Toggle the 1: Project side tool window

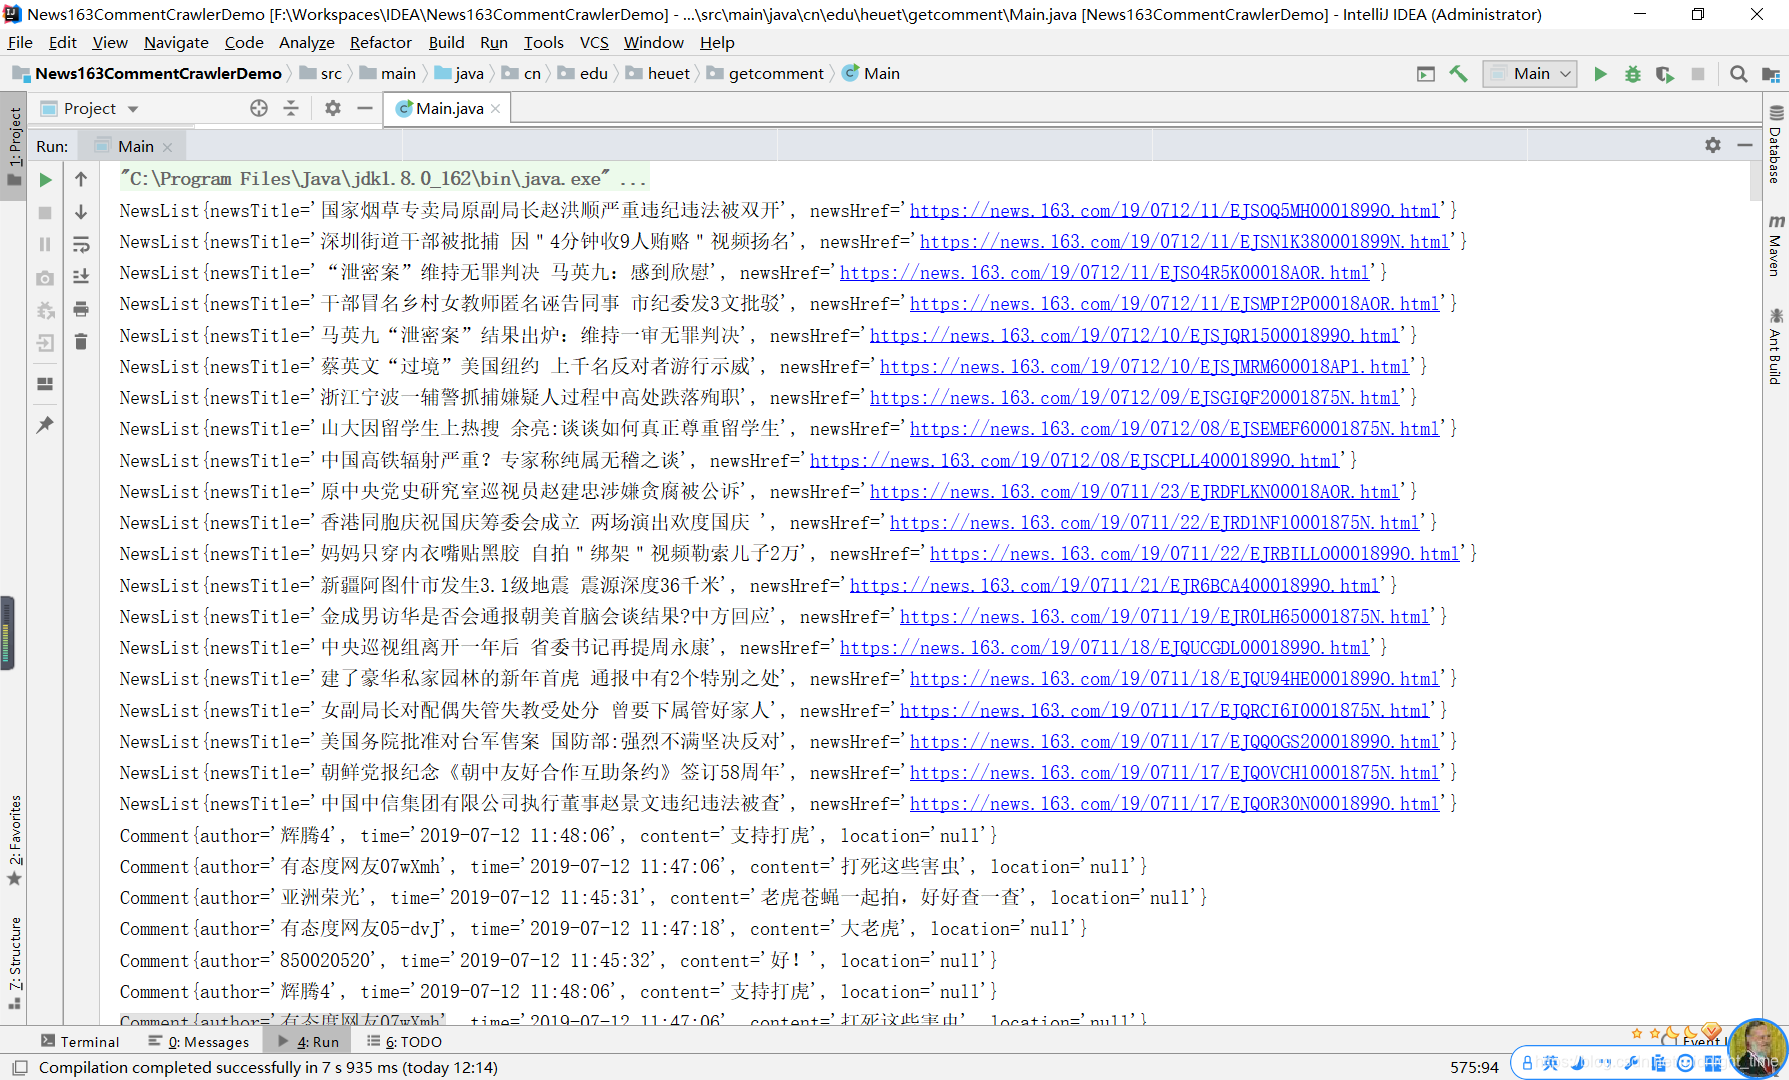coord(14,146)
